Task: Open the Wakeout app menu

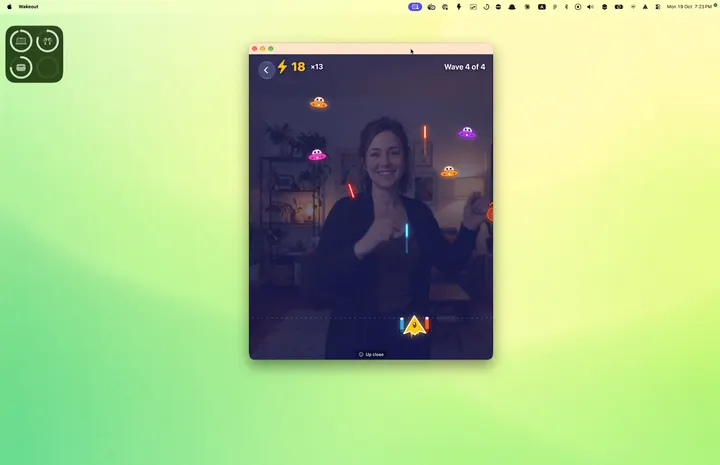Action: 28,6
